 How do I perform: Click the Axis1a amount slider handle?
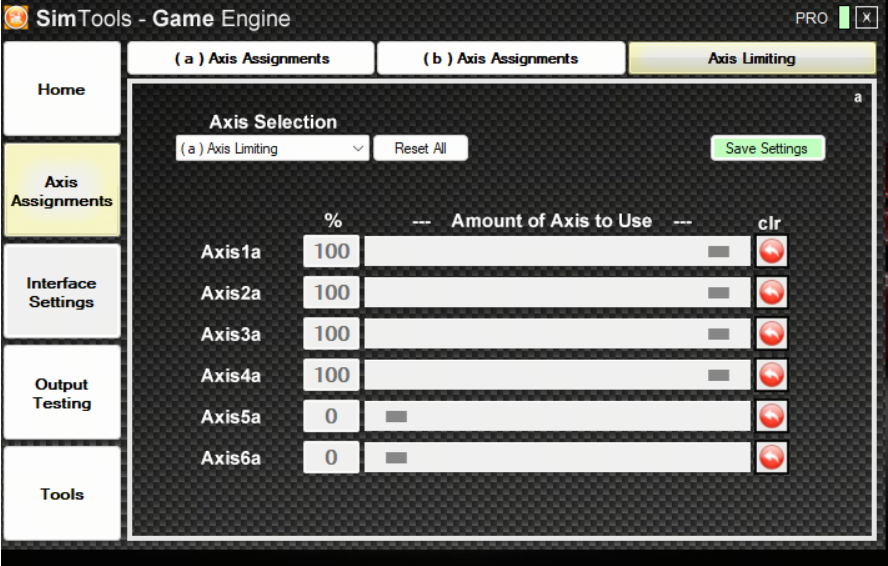point(718,252)
